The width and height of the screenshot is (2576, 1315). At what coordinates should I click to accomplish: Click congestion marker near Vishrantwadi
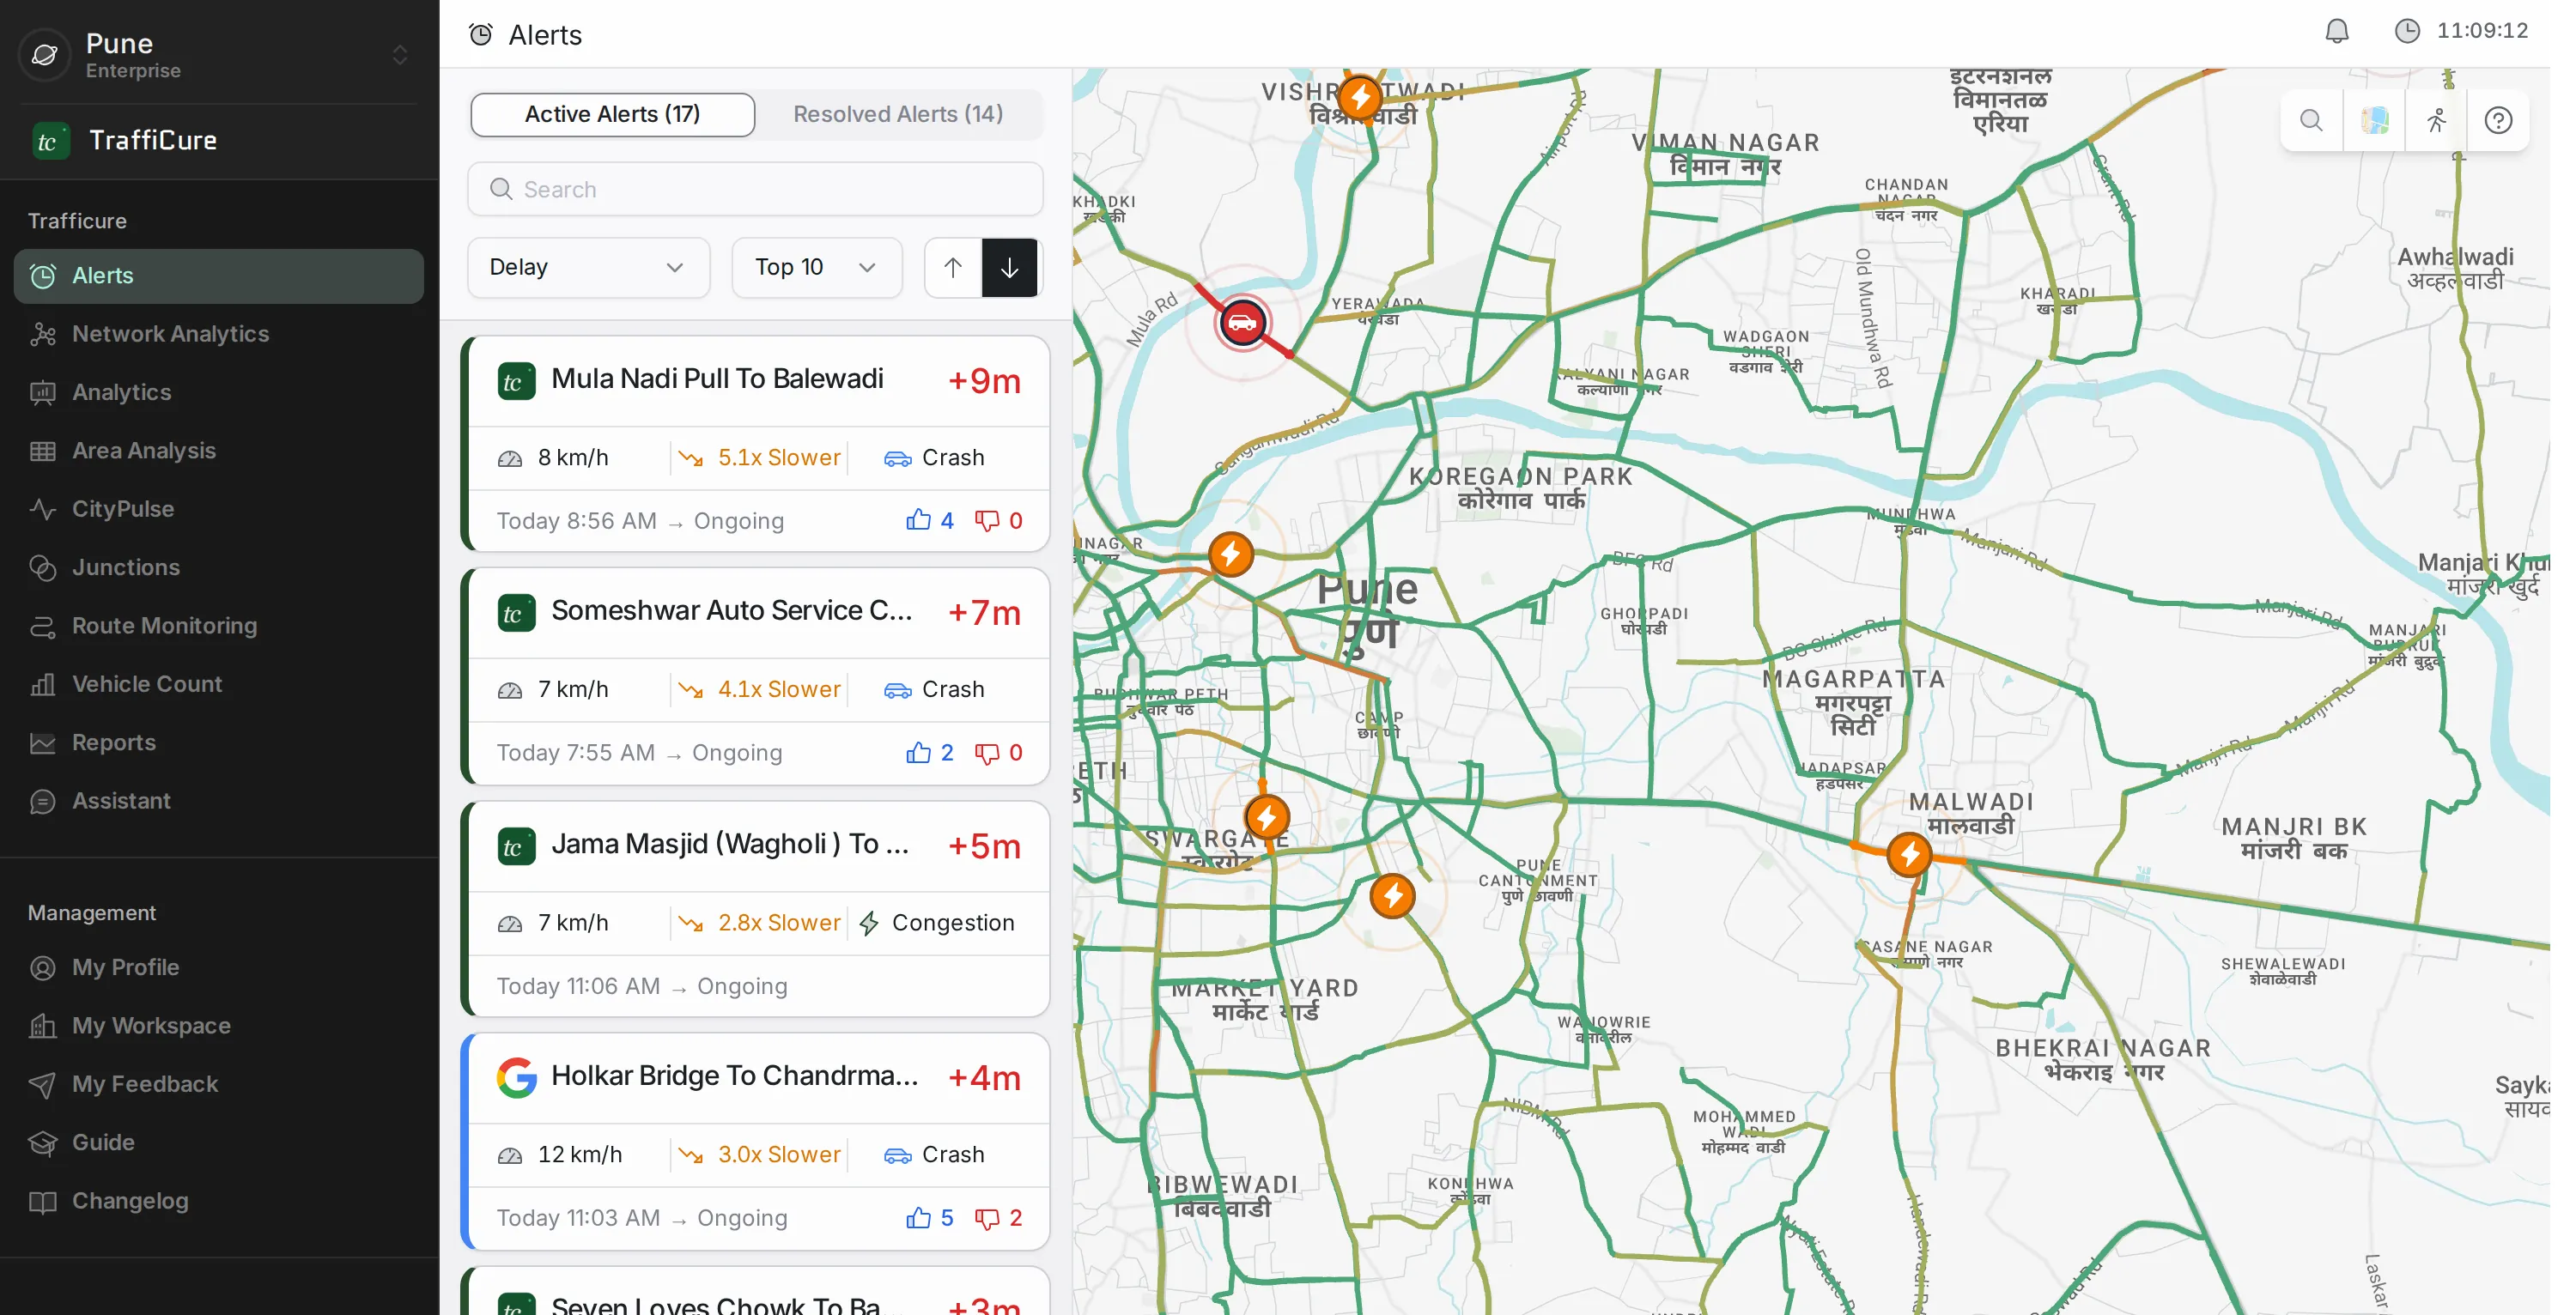pos(1359,98)
